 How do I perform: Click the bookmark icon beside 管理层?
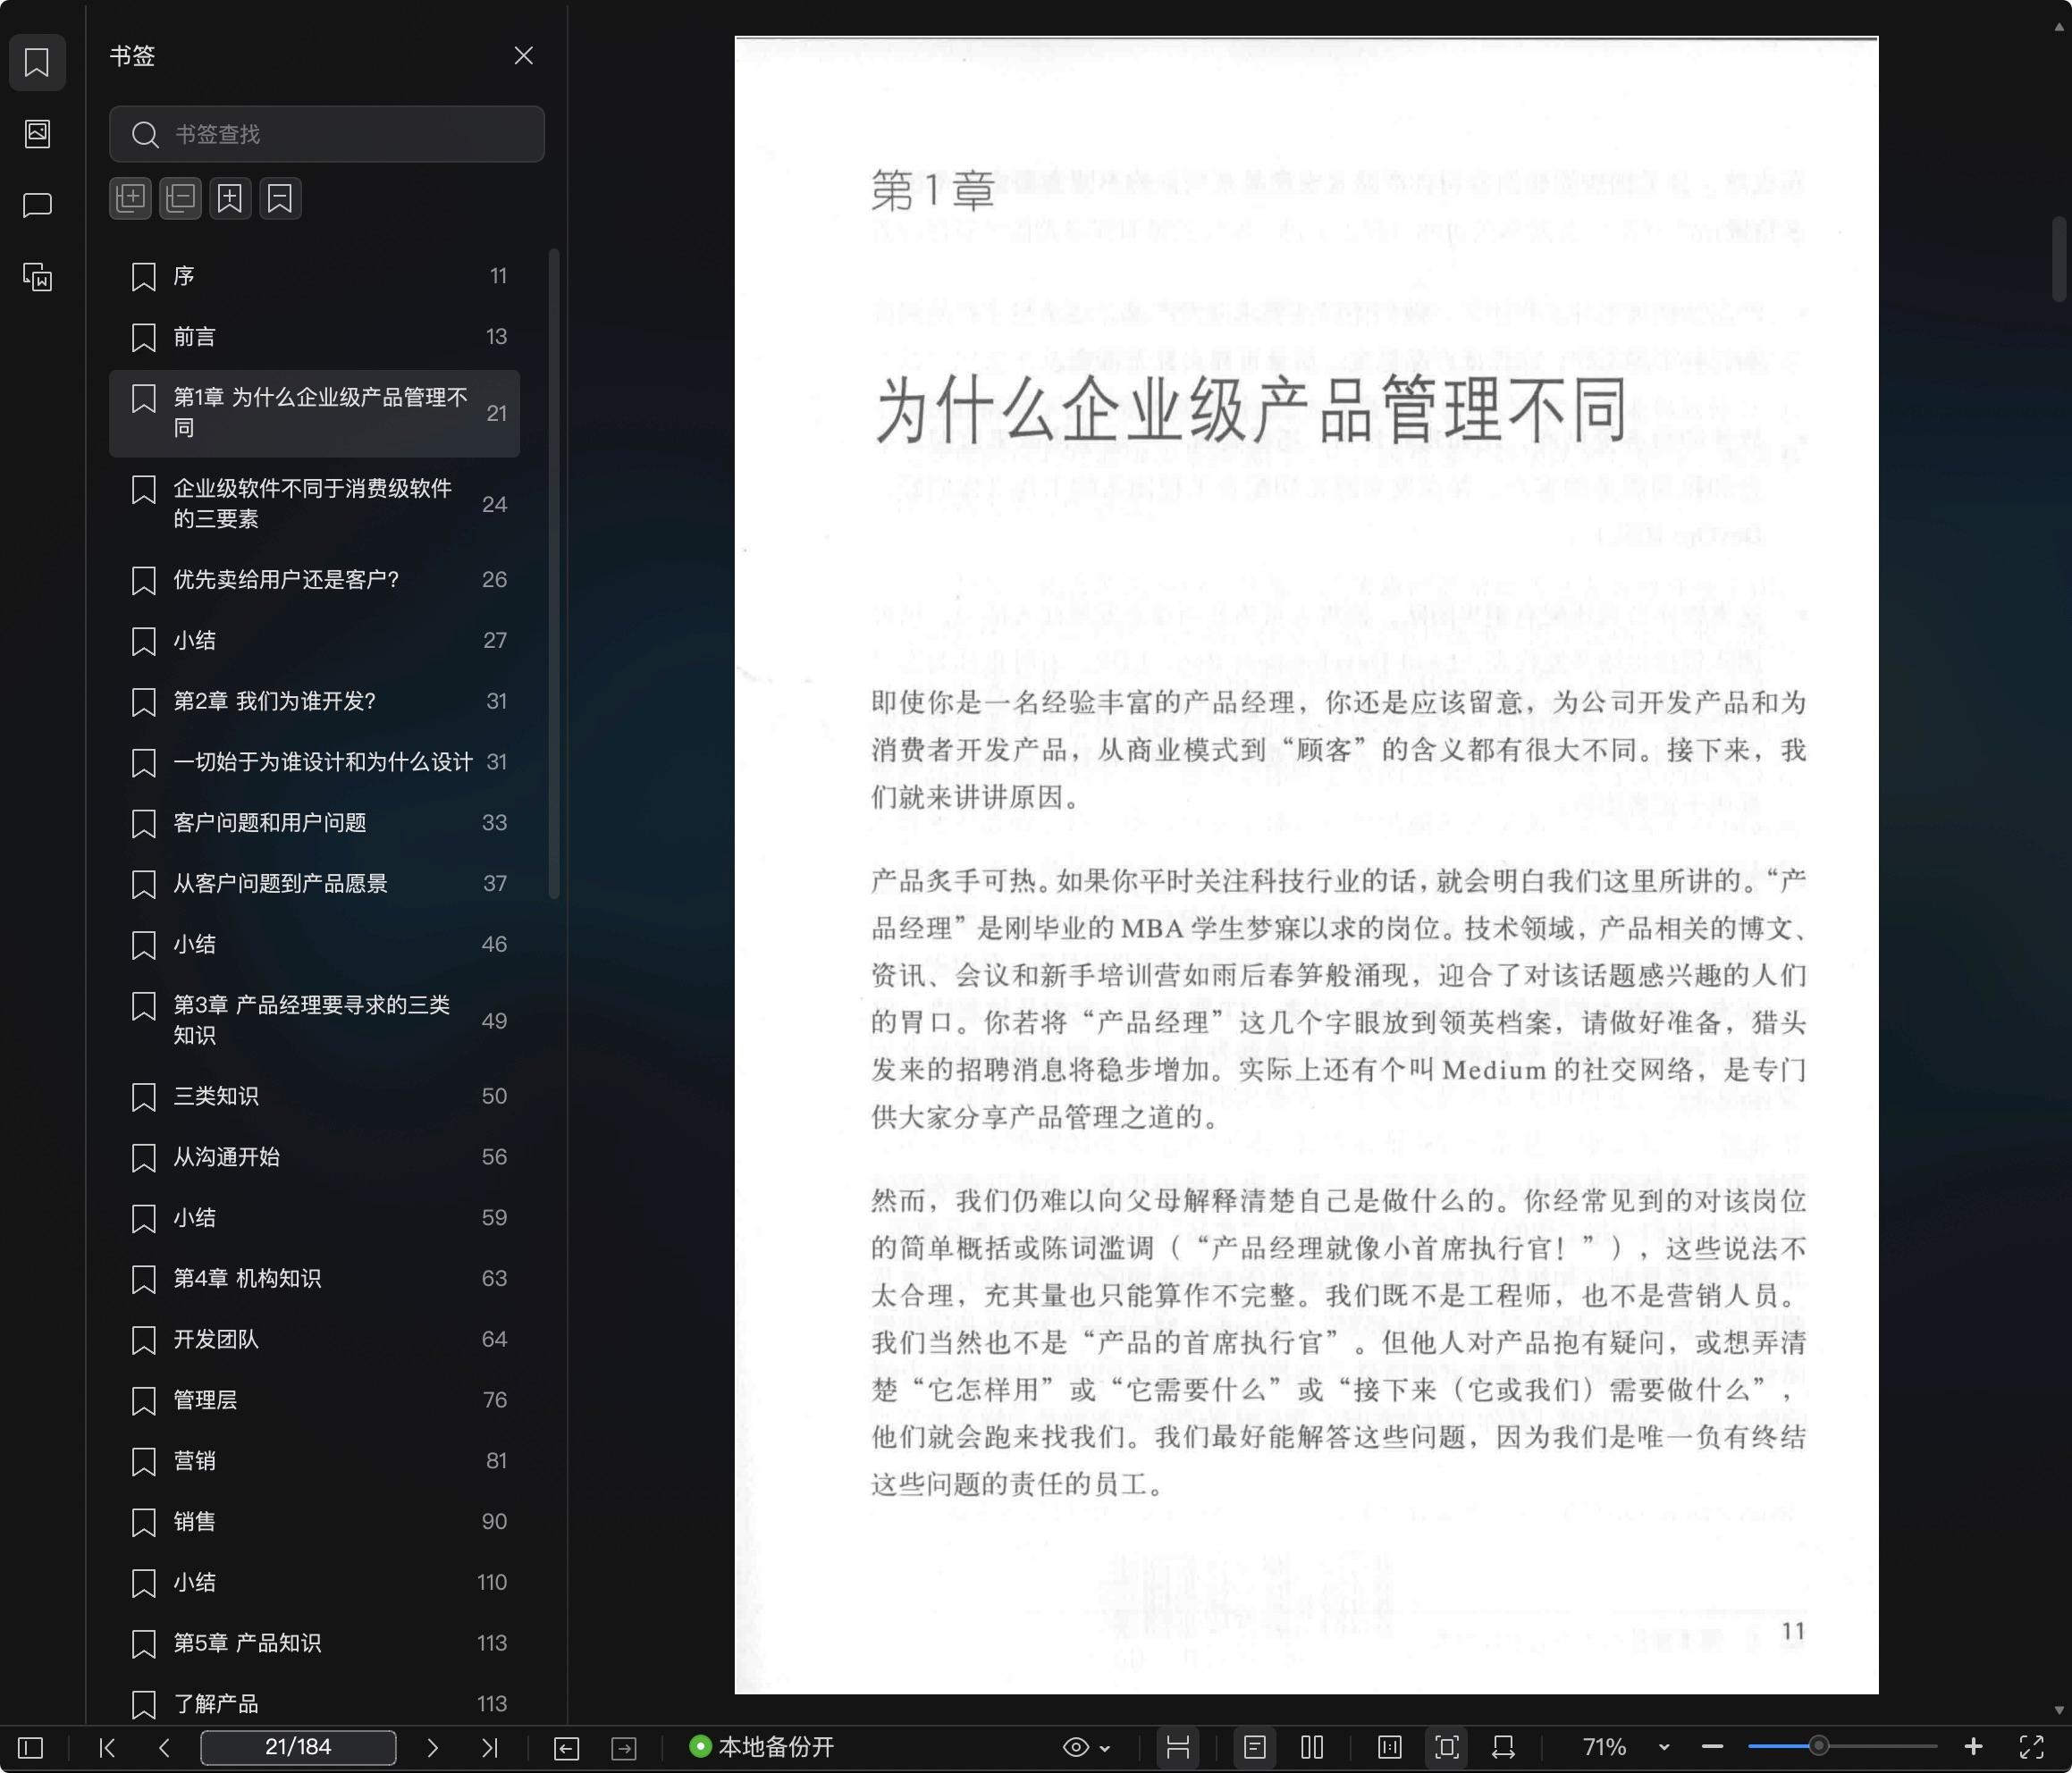144,1401
